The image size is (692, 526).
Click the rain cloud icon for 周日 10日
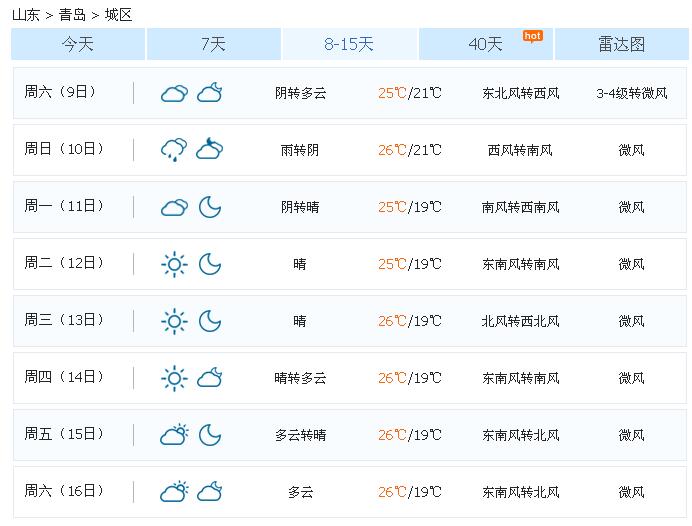click(x=174, y=150)
